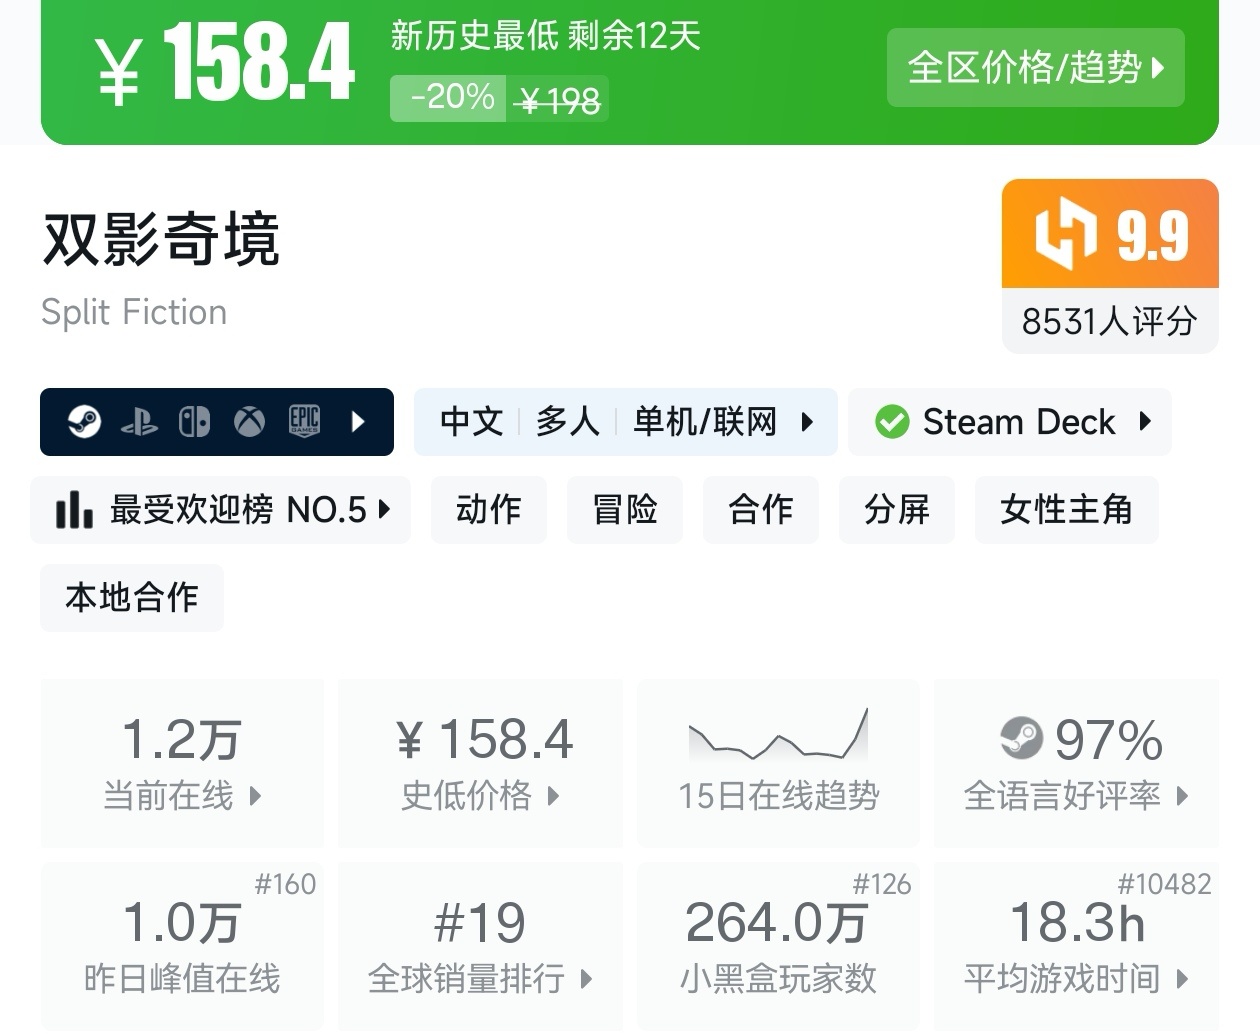
Task: Select the 动作 genre tag
Action: (488, 510)
